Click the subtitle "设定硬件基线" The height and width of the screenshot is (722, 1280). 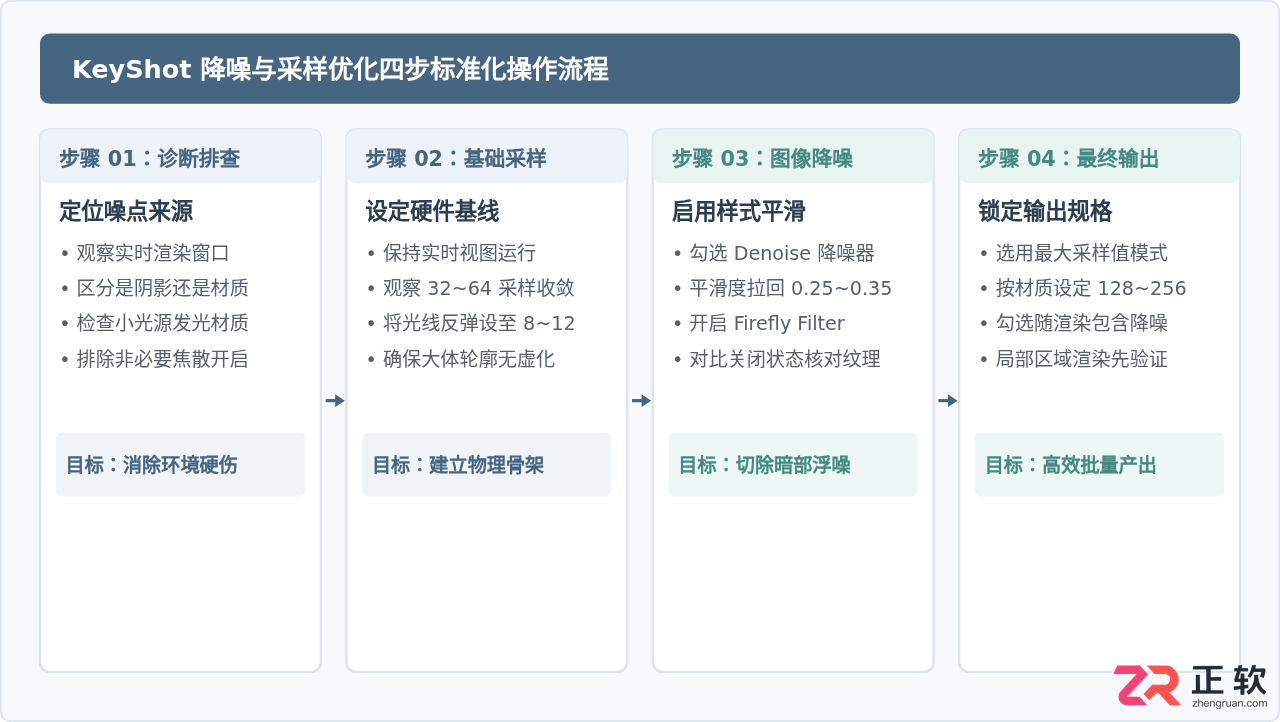click(x=432, y=212)
